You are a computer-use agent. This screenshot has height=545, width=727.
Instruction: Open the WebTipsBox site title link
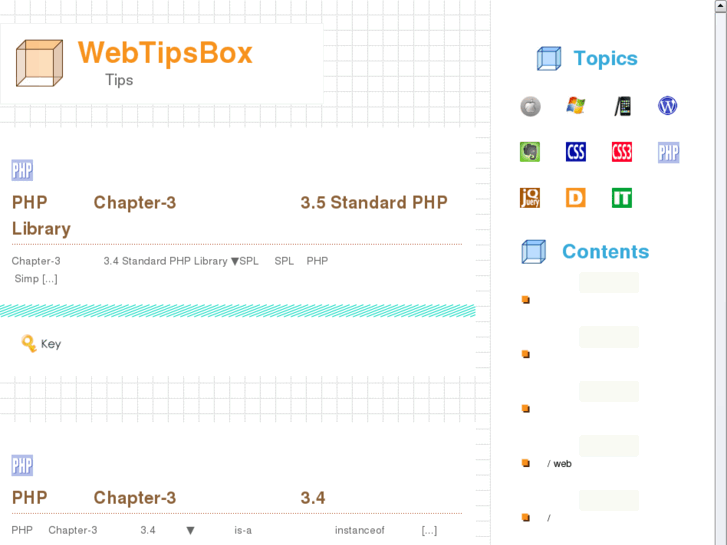click(x=165, y=52)
